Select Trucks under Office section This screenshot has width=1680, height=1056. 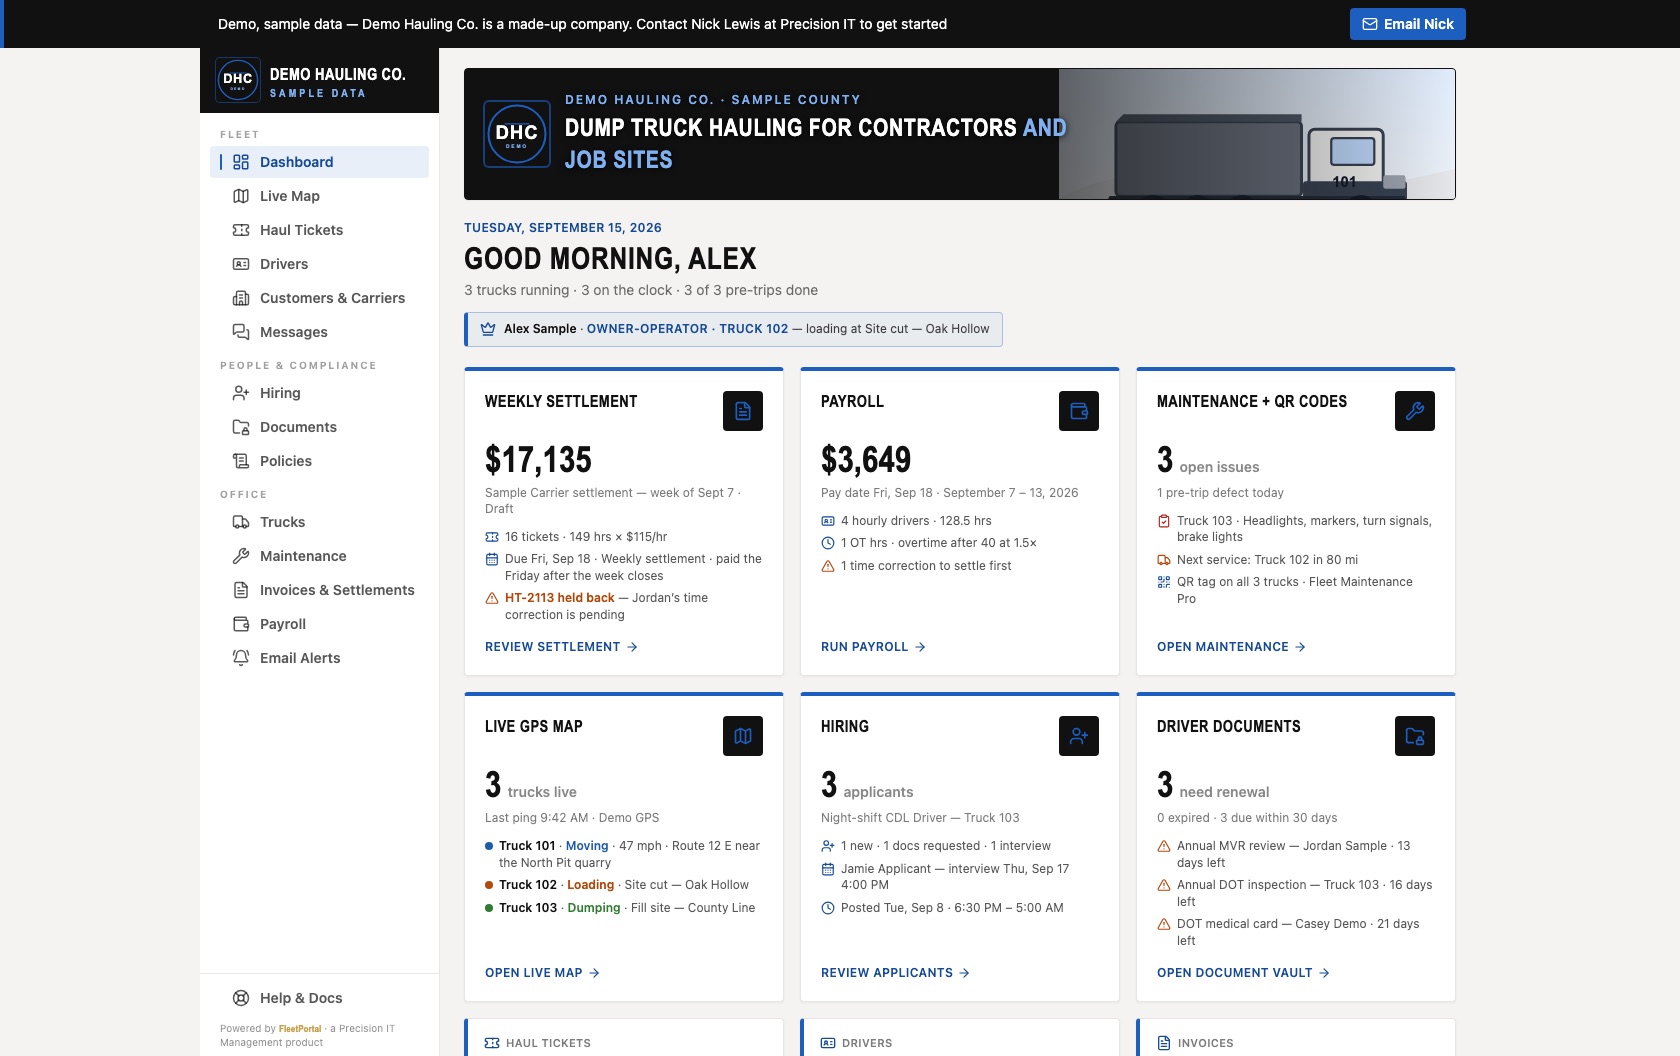click(320, 522)
